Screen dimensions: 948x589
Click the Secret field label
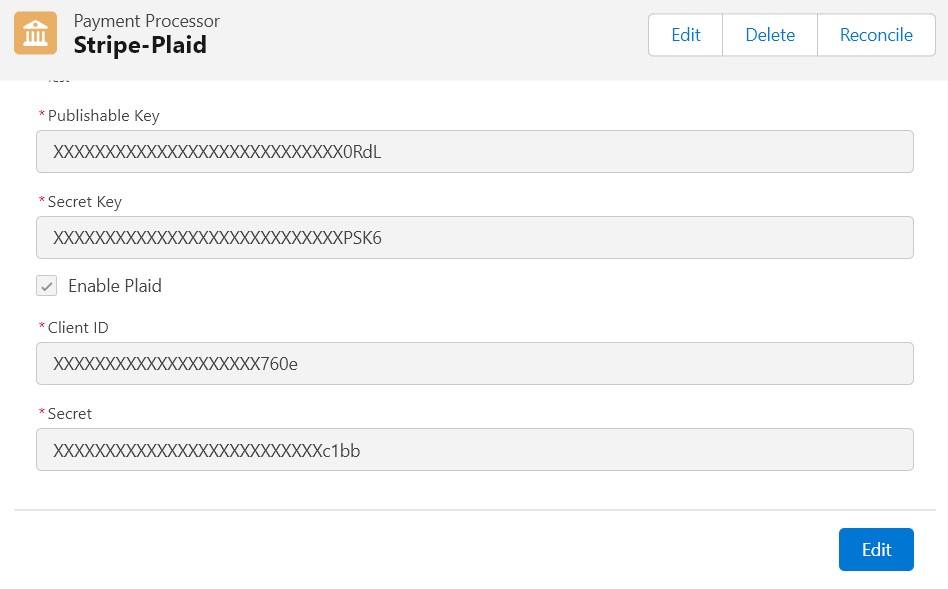[70, 414]
